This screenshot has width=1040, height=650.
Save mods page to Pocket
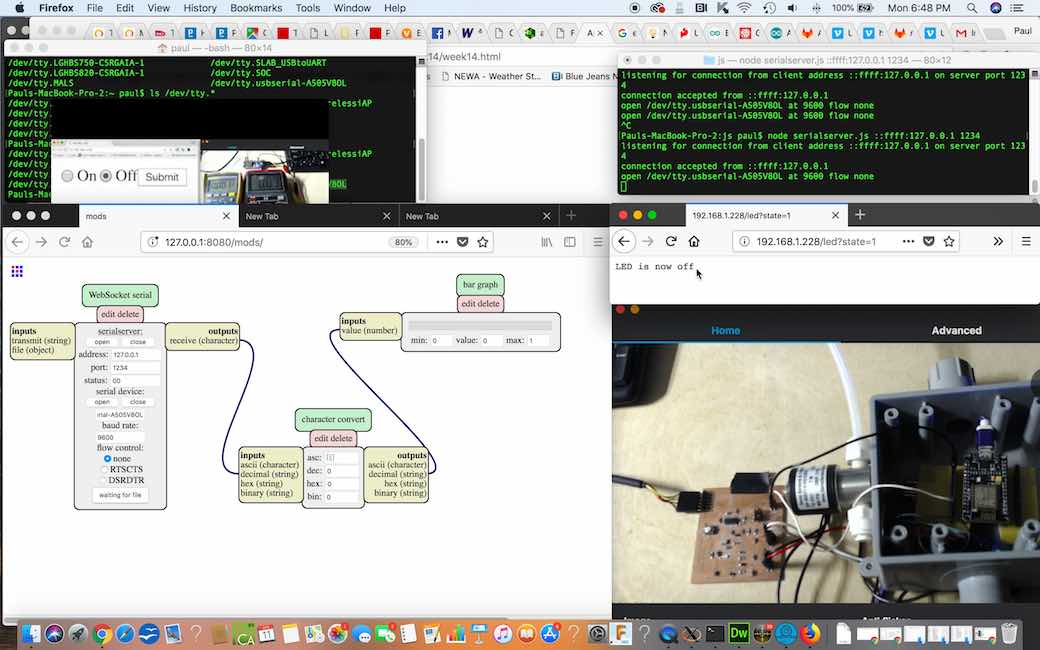[x=463, y=242]
